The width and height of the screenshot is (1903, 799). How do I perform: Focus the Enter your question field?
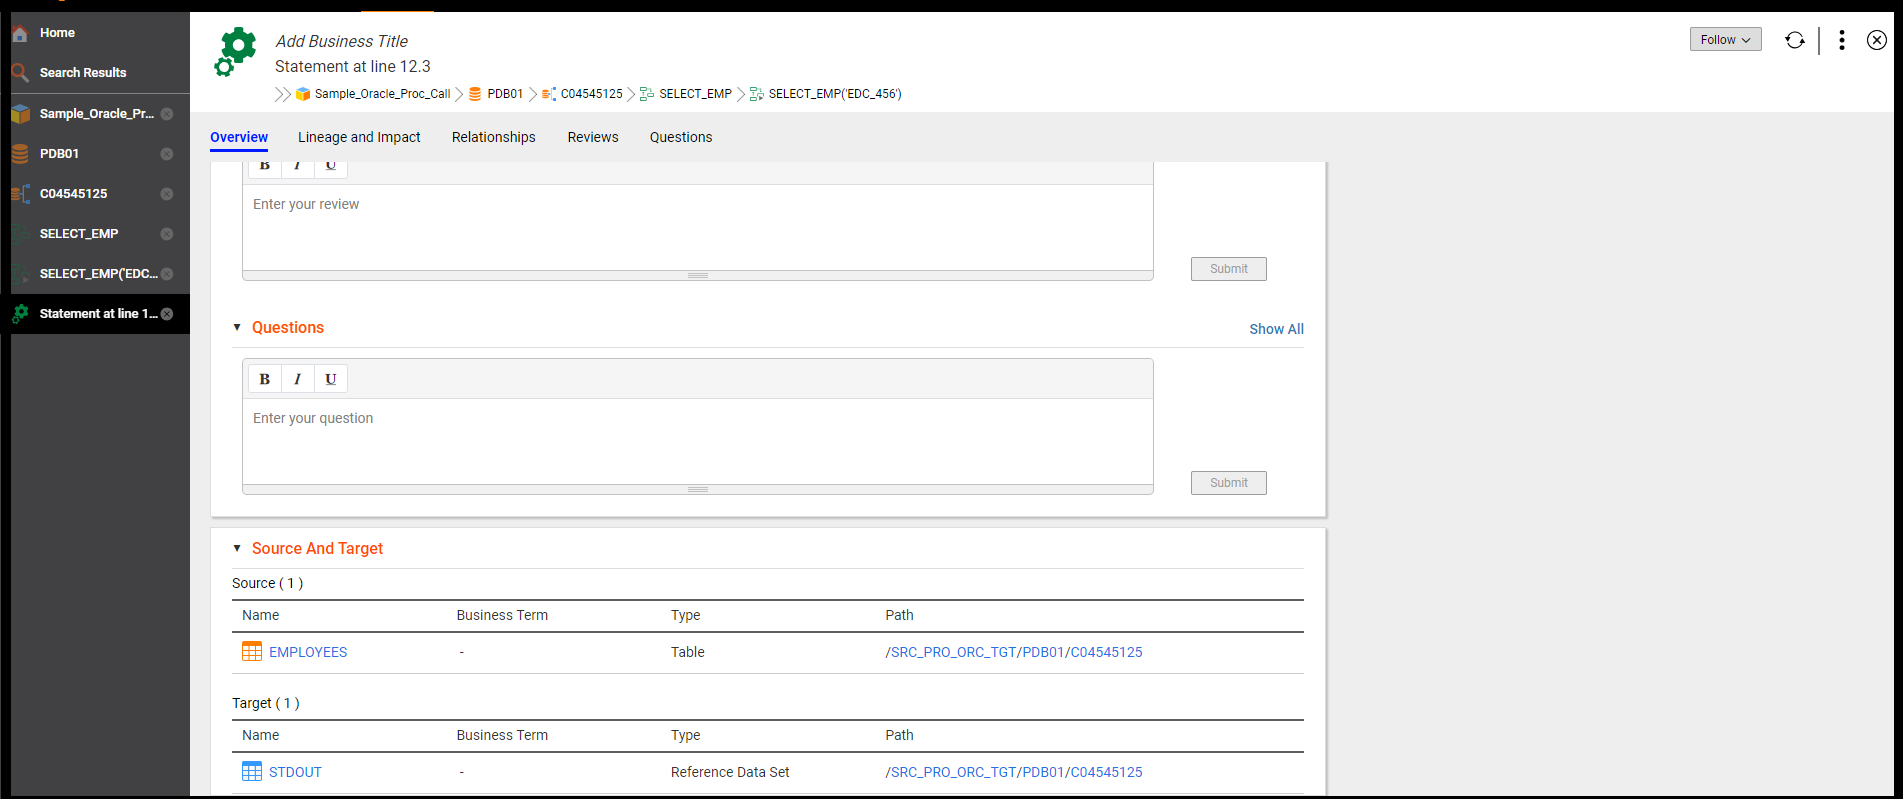(x=698, y=441)
